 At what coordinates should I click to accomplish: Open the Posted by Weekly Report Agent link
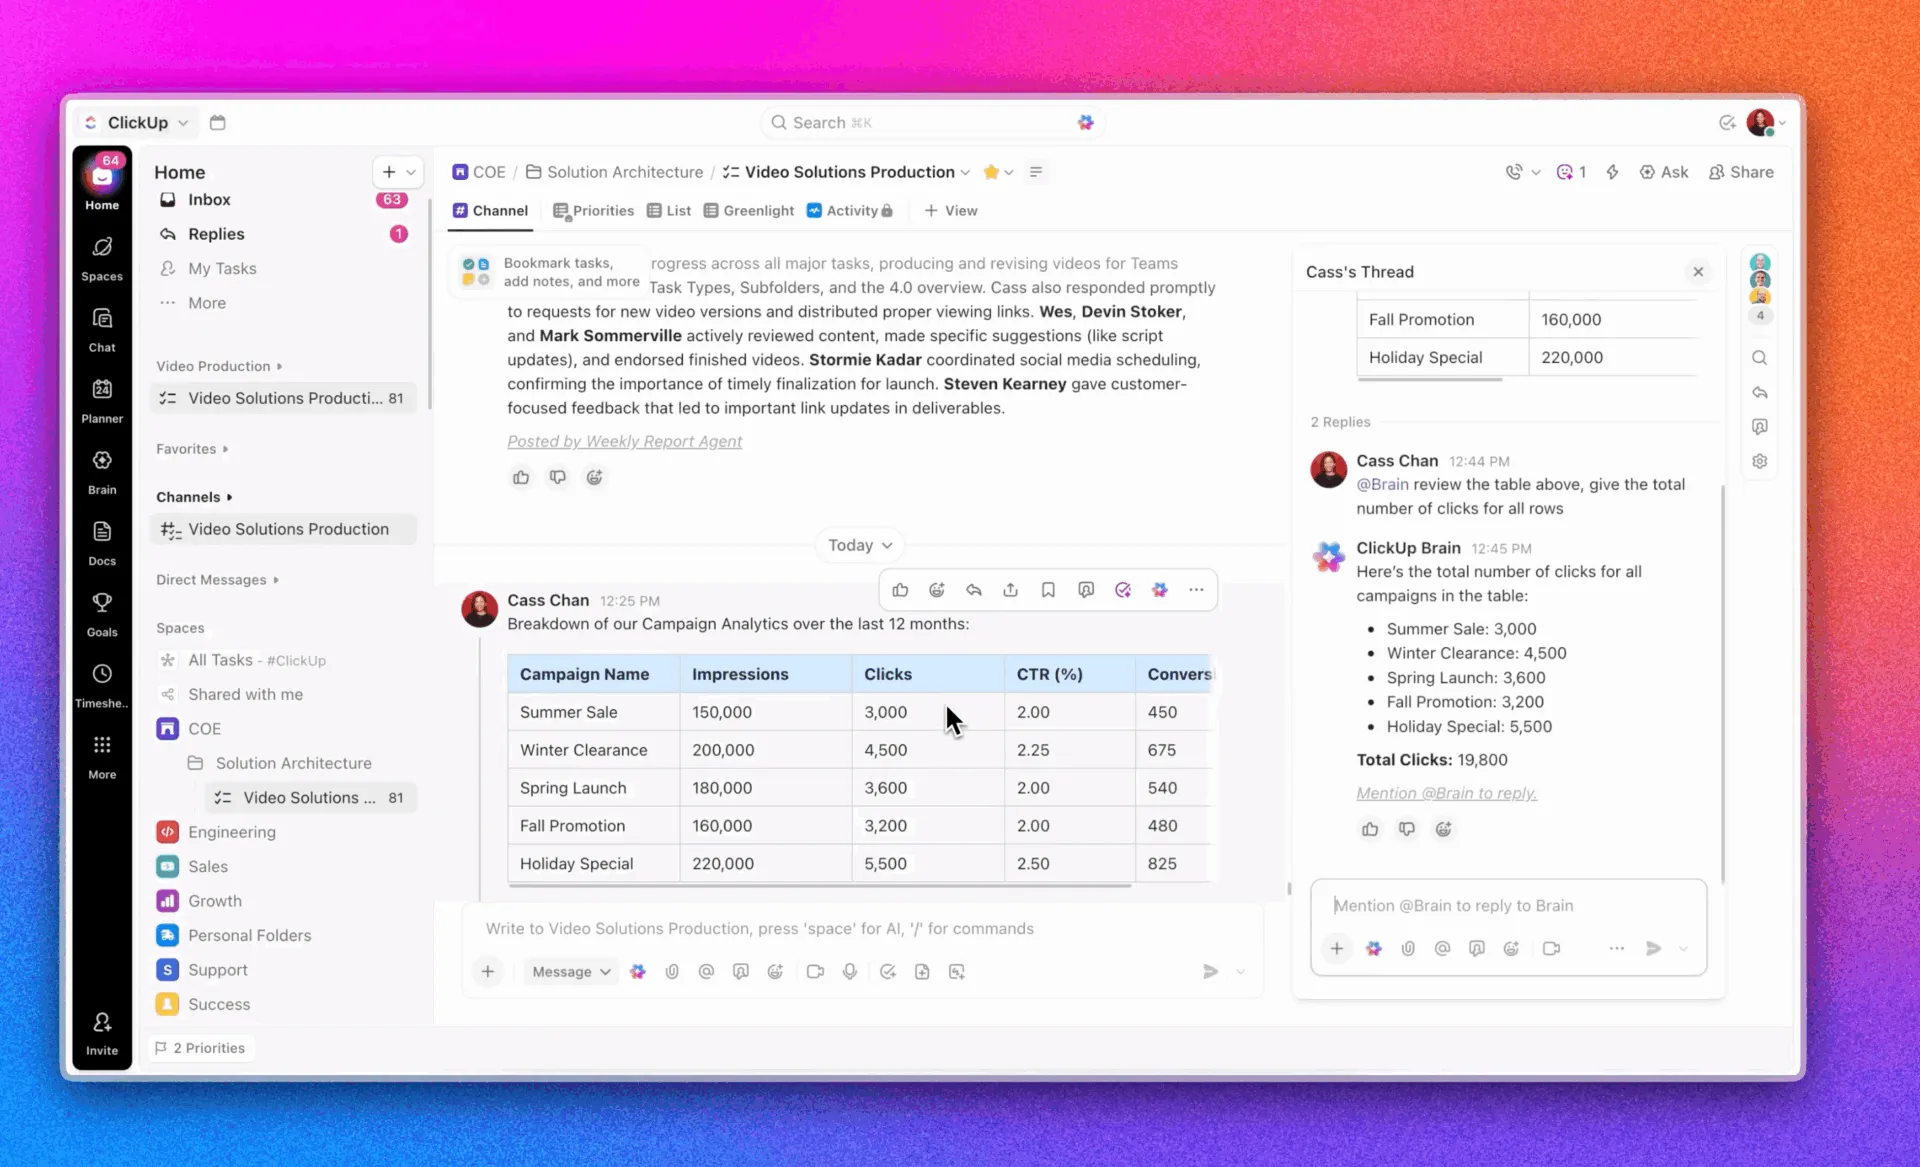[x=624, y=441]
